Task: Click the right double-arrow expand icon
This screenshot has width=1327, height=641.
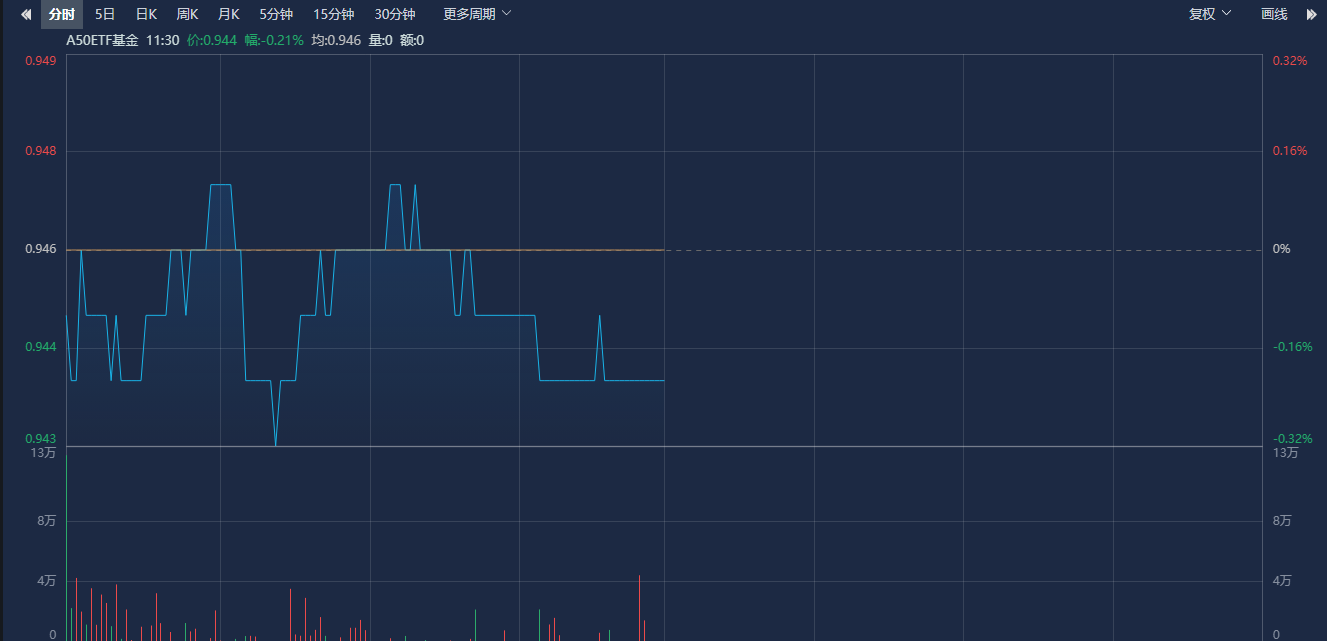Action: pyautogui.click(x=1312, y=14)
